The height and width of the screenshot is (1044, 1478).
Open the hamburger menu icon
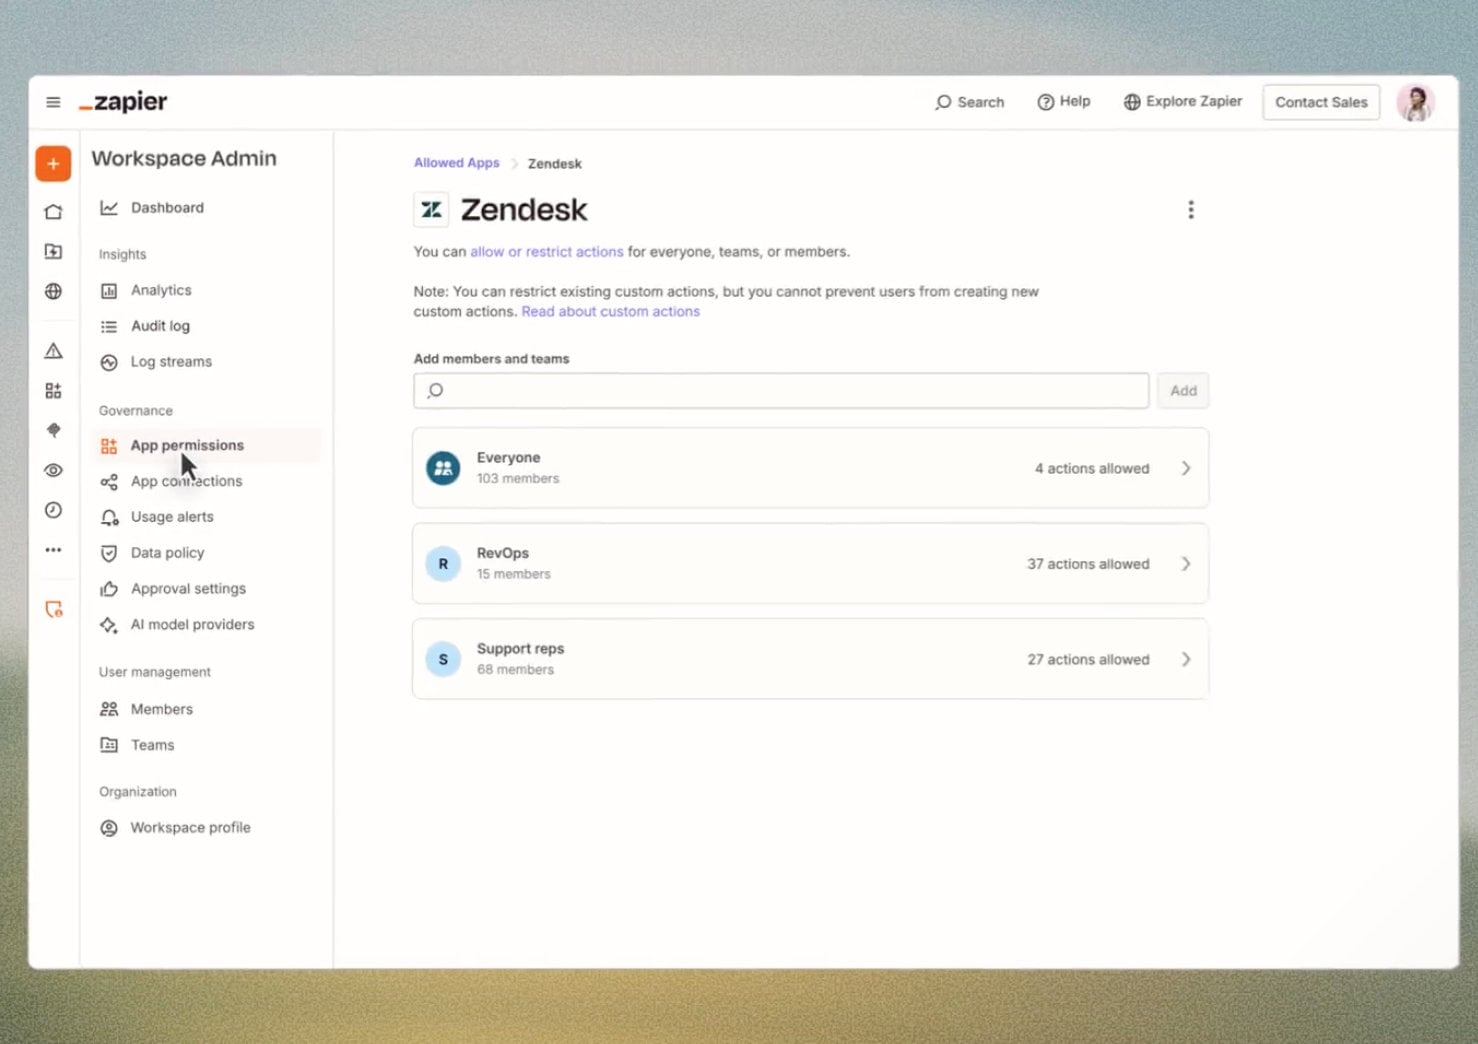click(53, 102)
